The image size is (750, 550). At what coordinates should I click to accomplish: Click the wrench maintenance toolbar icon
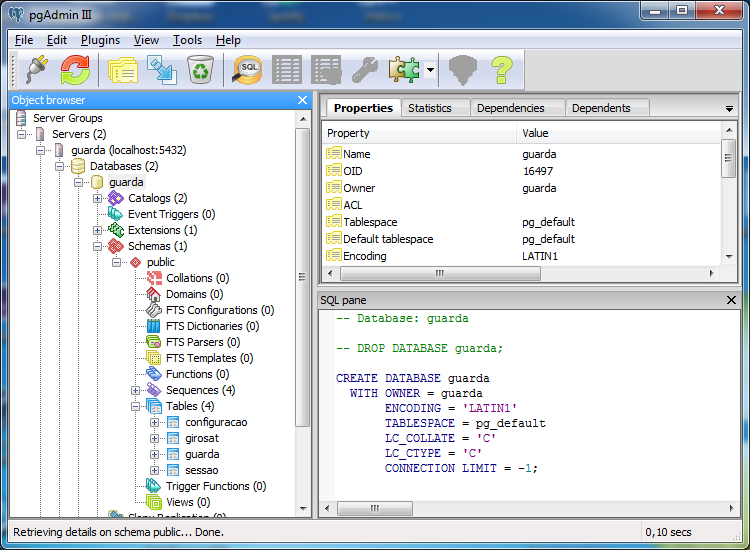click(365, 70)
